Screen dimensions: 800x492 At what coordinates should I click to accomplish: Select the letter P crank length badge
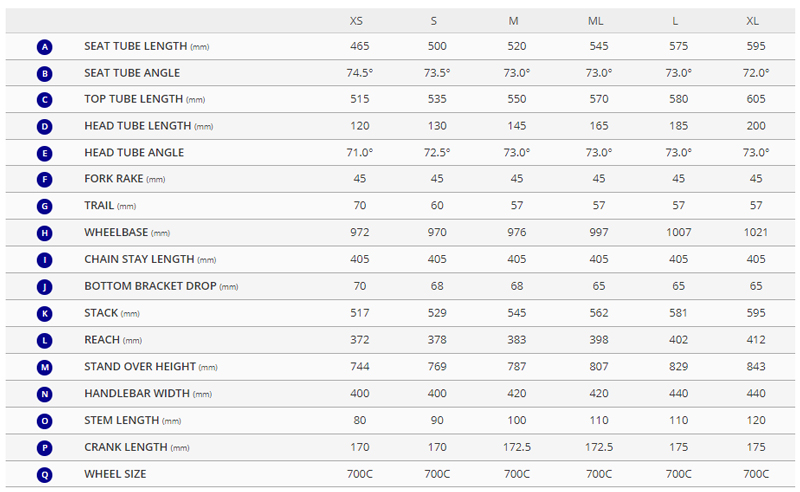tap(44, 447)
